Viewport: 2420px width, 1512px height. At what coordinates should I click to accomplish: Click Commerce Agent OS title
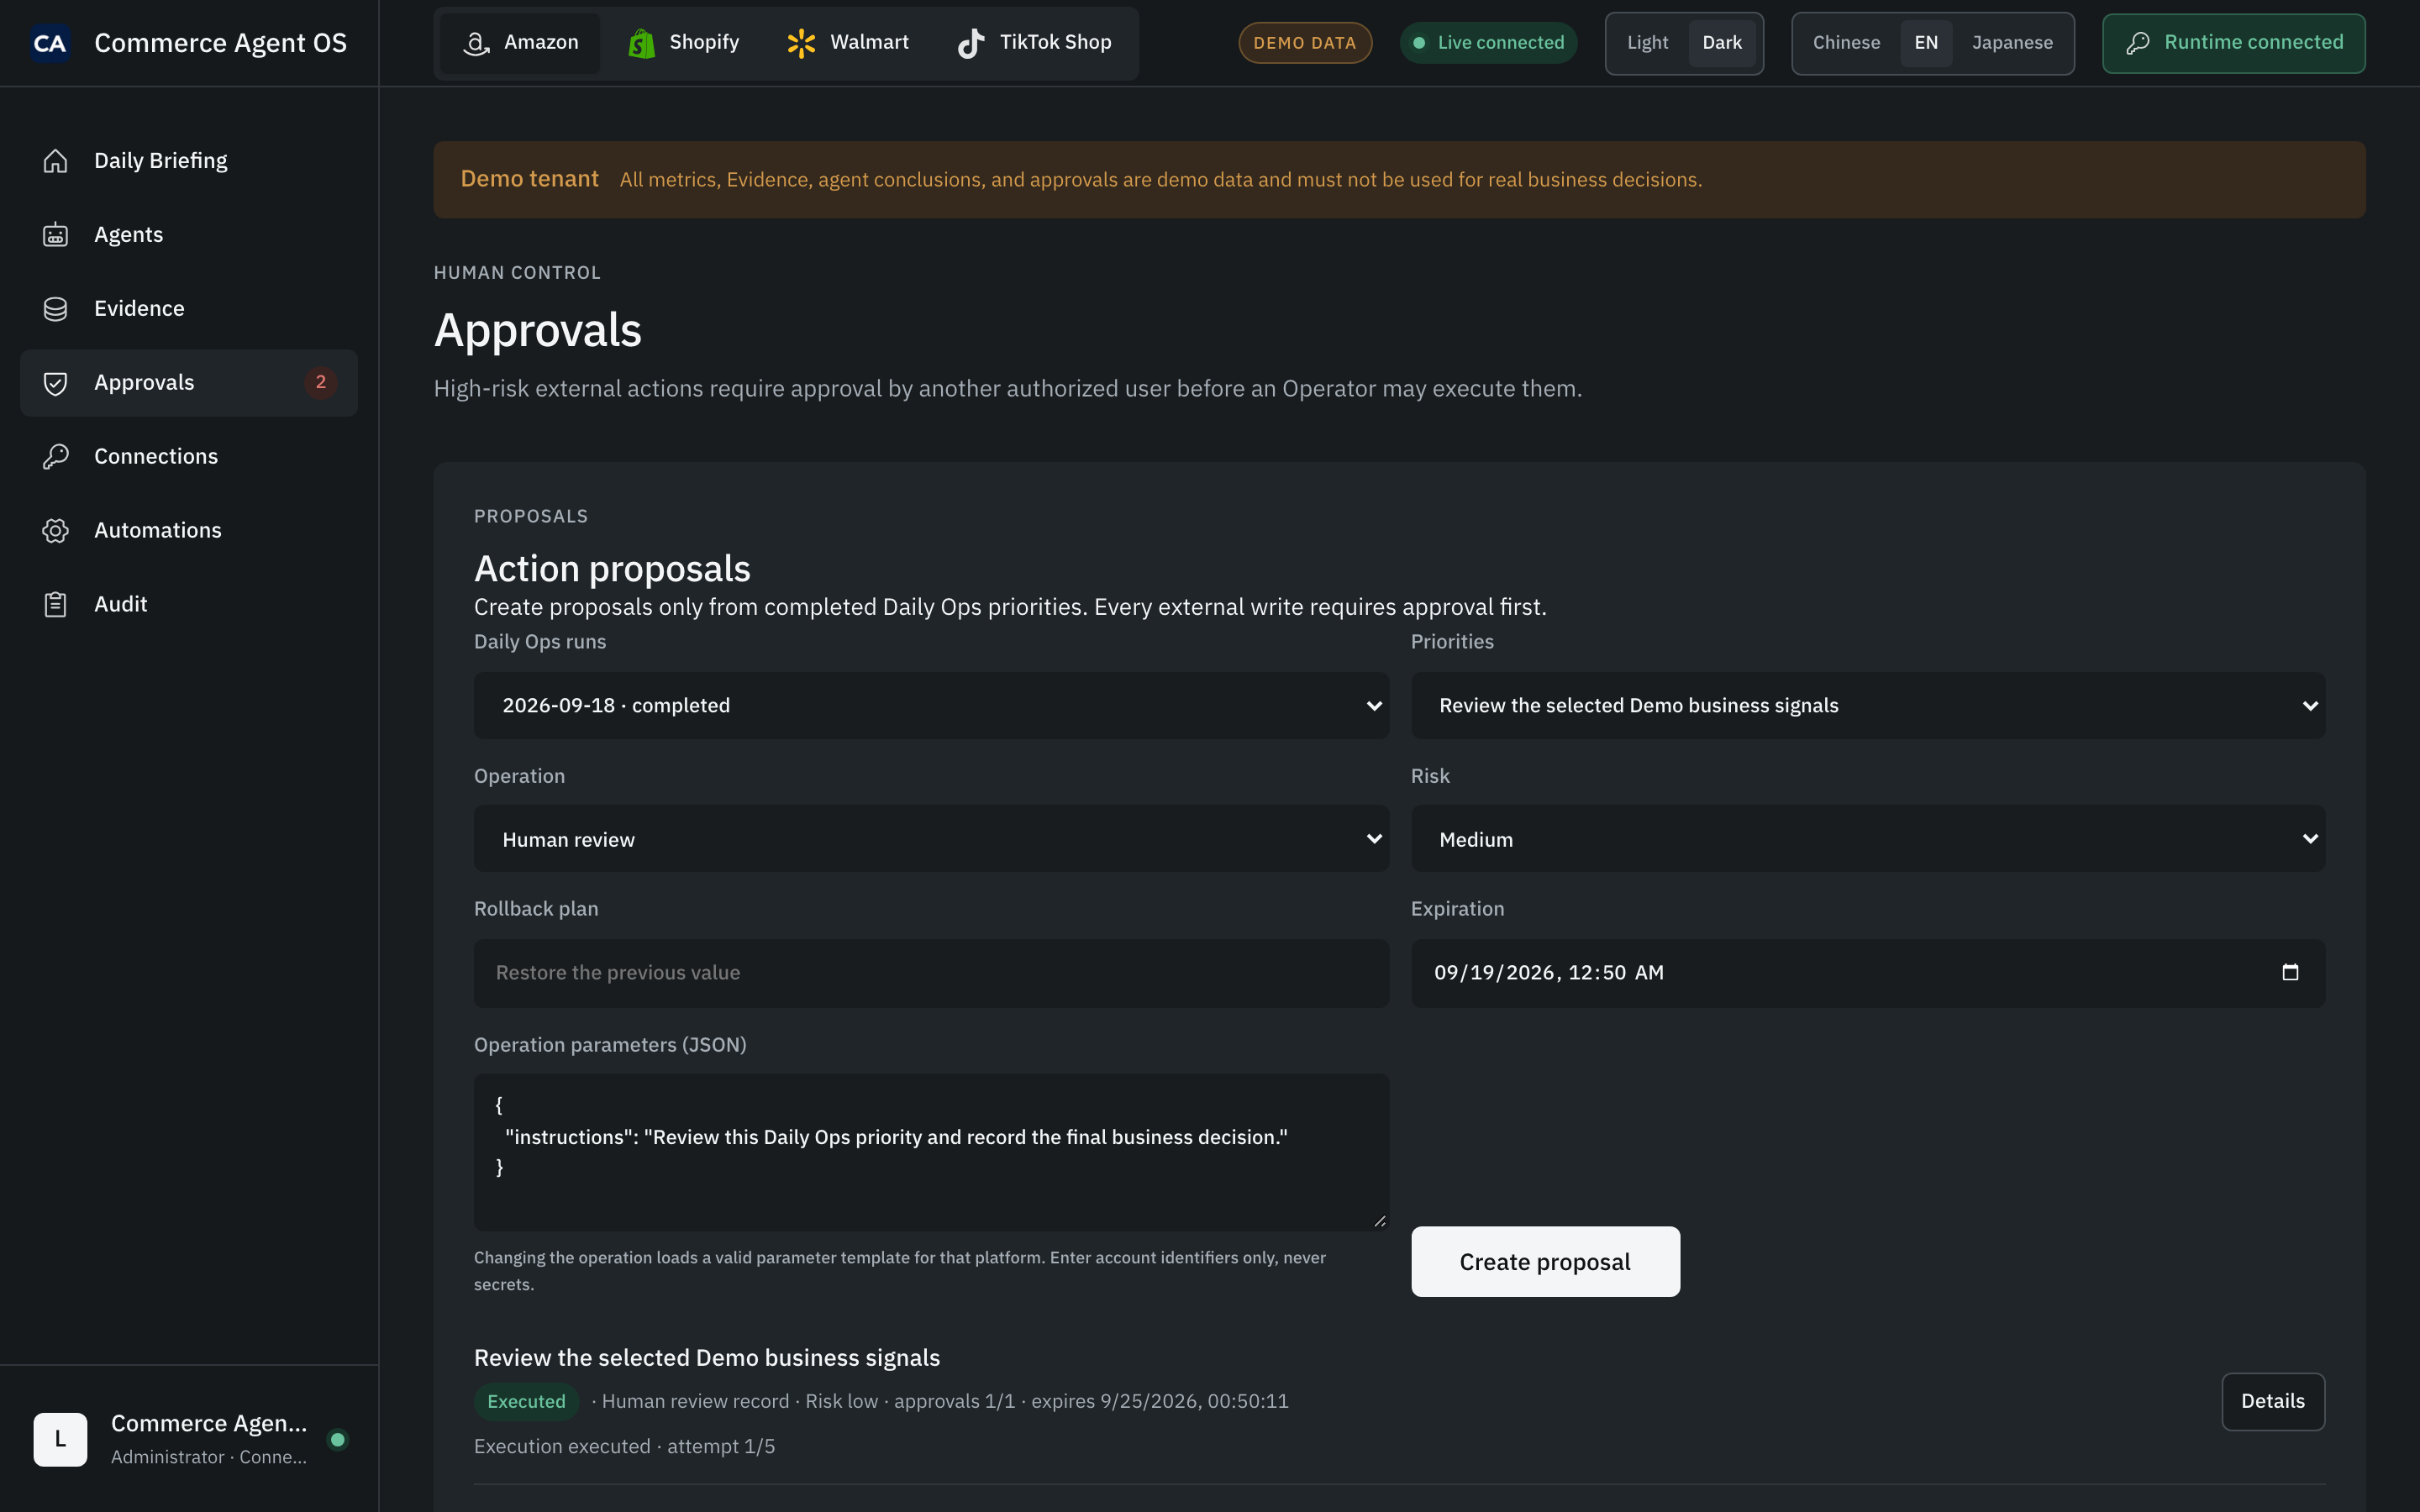[x=220, y=43]
